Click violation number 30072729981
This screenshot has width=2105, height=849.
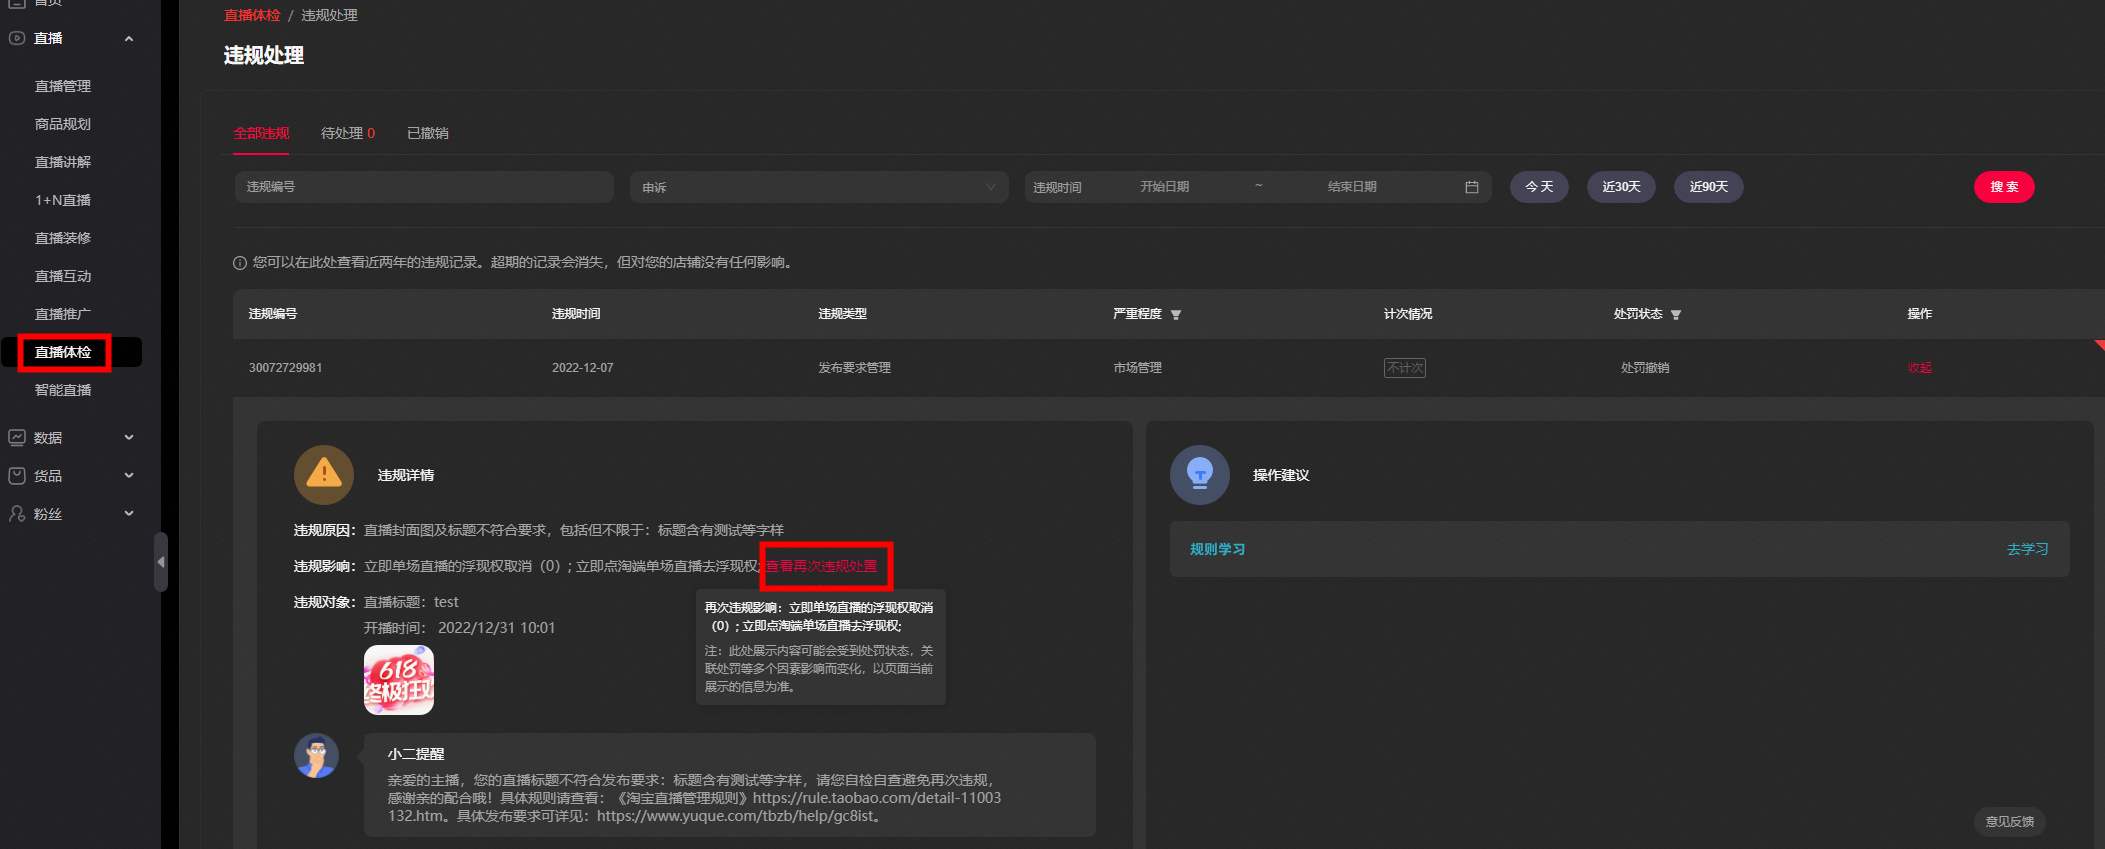pos(285,368)
